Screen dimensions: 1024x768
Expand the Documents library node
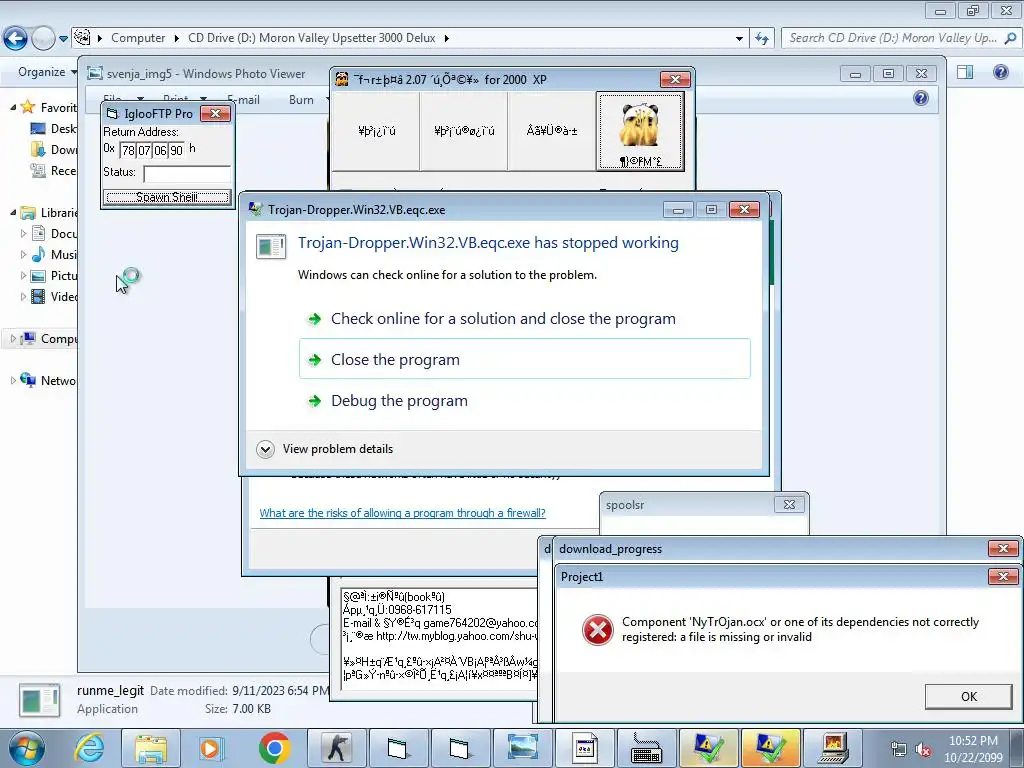click(24, 233)
